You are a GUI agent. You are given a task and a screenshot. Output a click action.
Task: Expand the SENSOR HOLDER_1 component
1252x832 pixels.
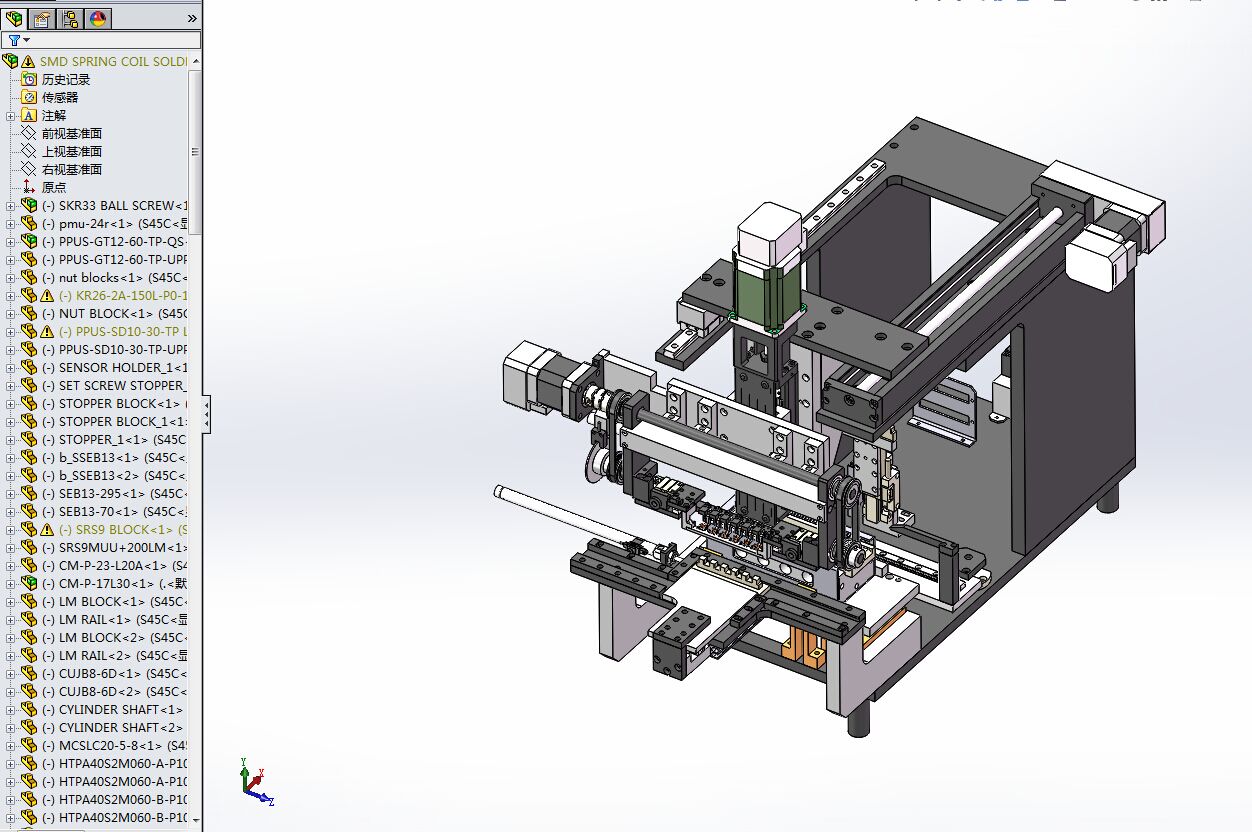[11, 367]
